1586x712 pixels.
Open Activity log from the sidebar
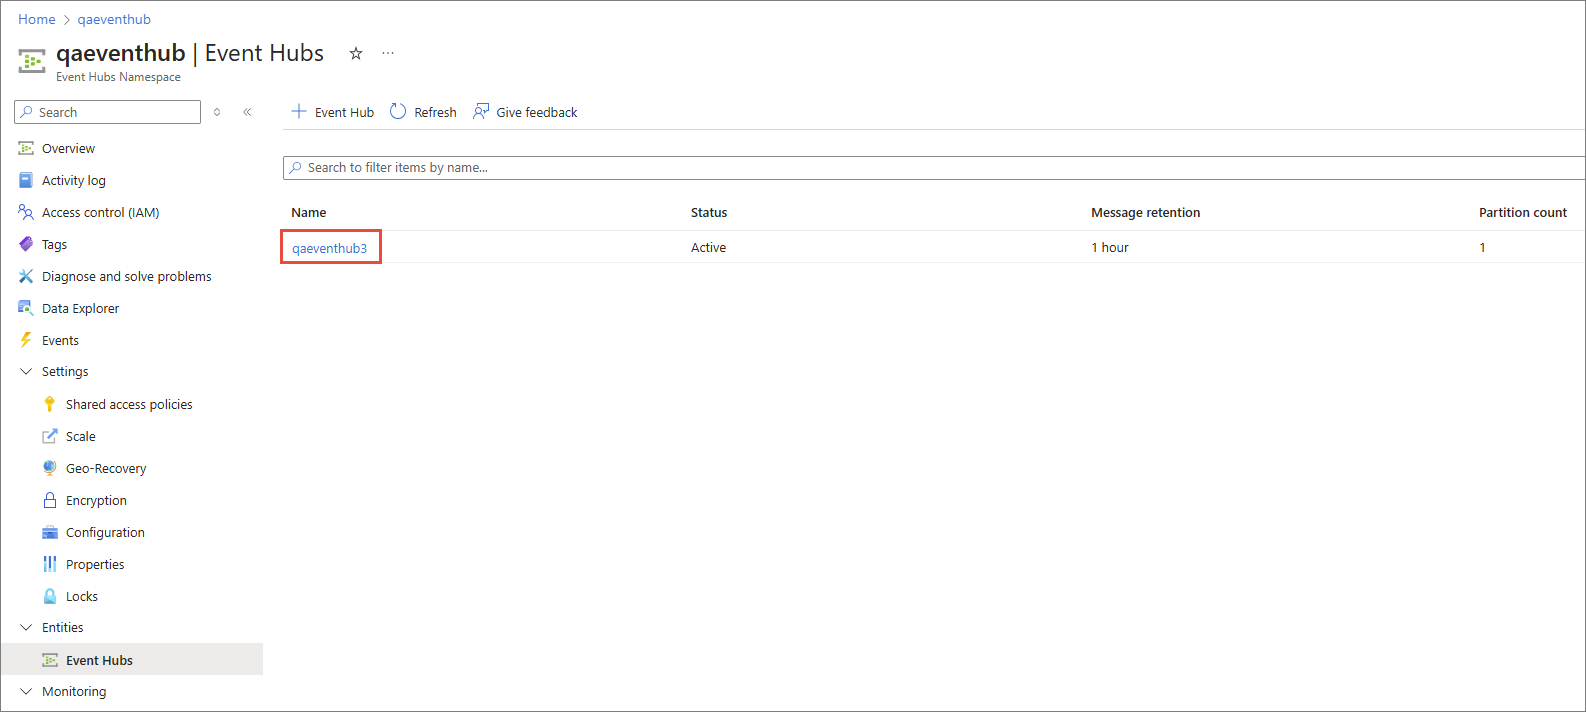73,181
